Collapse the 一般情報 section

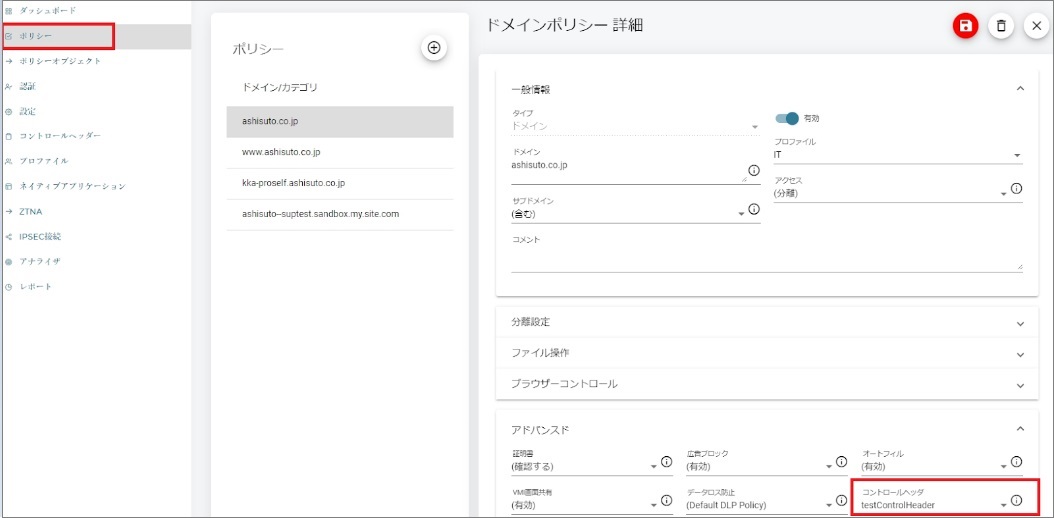pyautogui.click(x=1020, y=89)
